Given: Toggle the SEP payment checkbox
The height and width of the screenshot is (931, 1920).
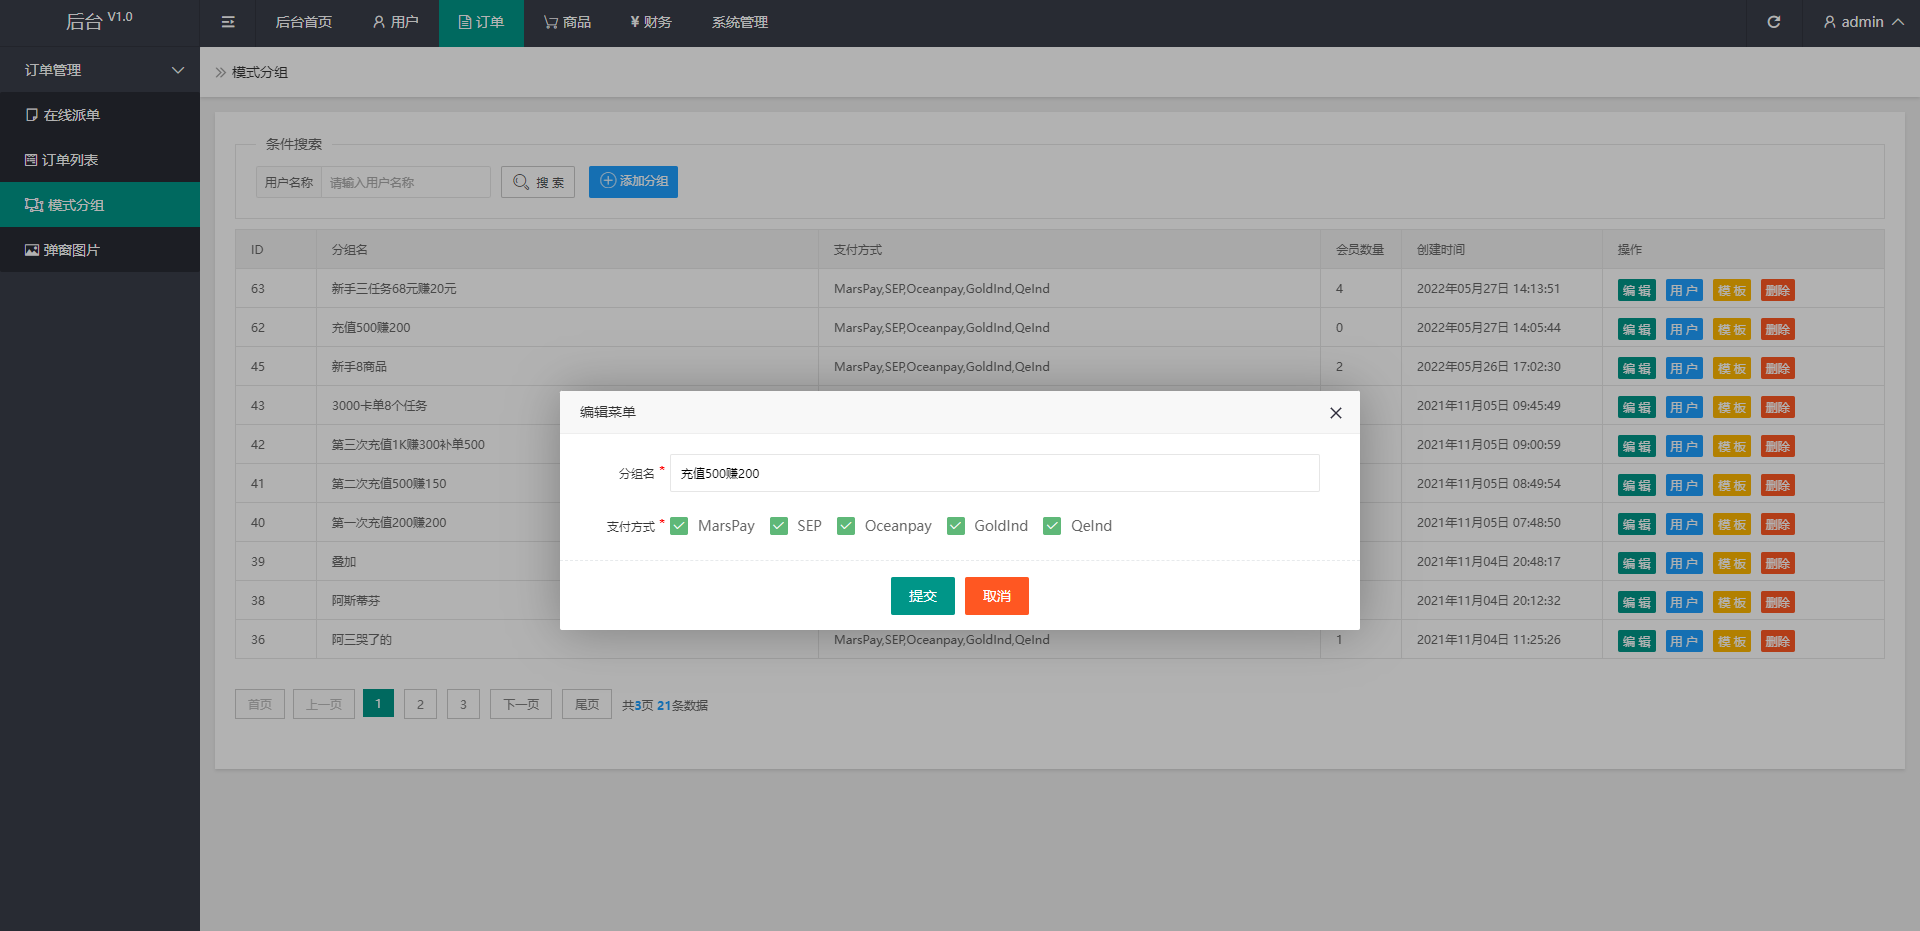Looking at the screenshot, I should click(x=779, y=526).
